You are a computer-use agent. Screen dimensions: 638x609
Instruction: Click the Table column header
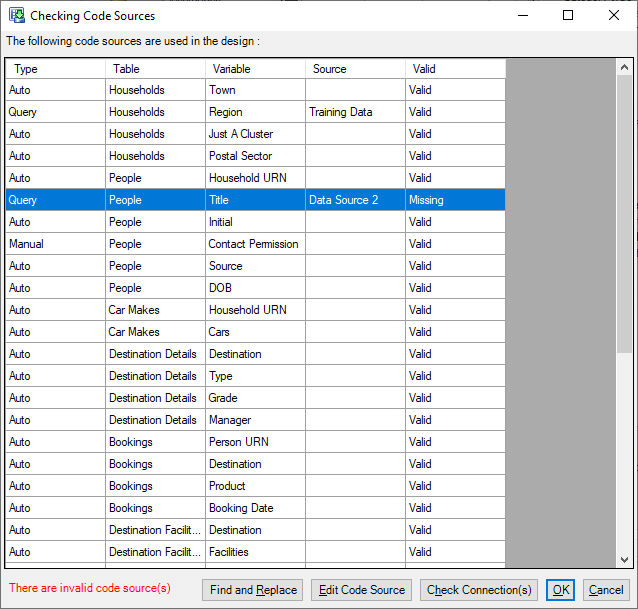(x=155, y=69)
